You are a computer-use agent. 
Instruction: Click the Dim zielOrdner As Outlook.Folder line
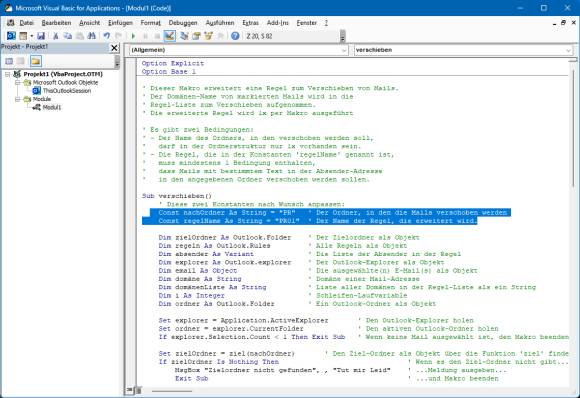pos(225,237)
